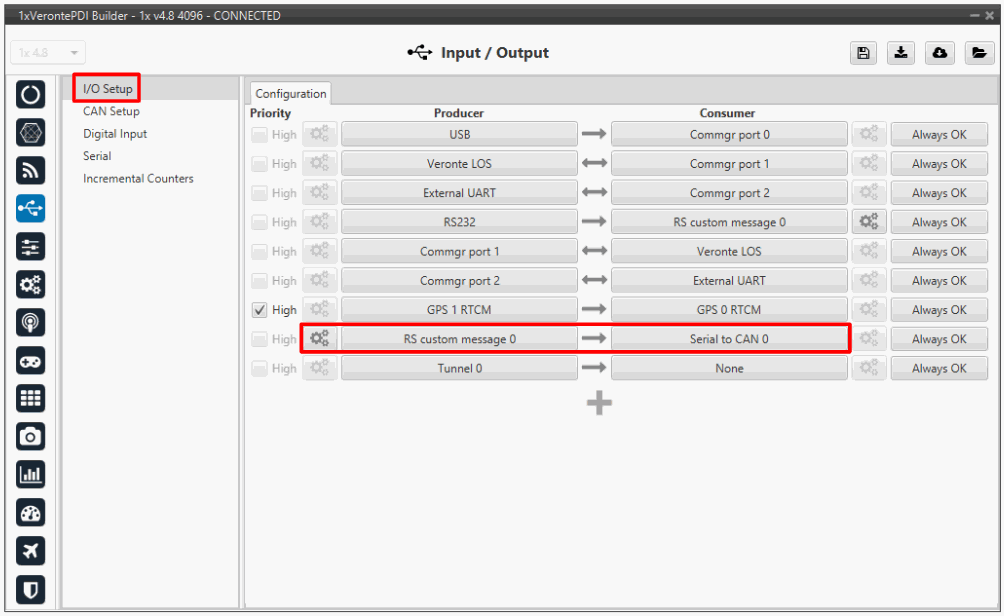1004x616 pixels.
Task: Click the save configuration floppy disk icon
Action: [862, 54]
